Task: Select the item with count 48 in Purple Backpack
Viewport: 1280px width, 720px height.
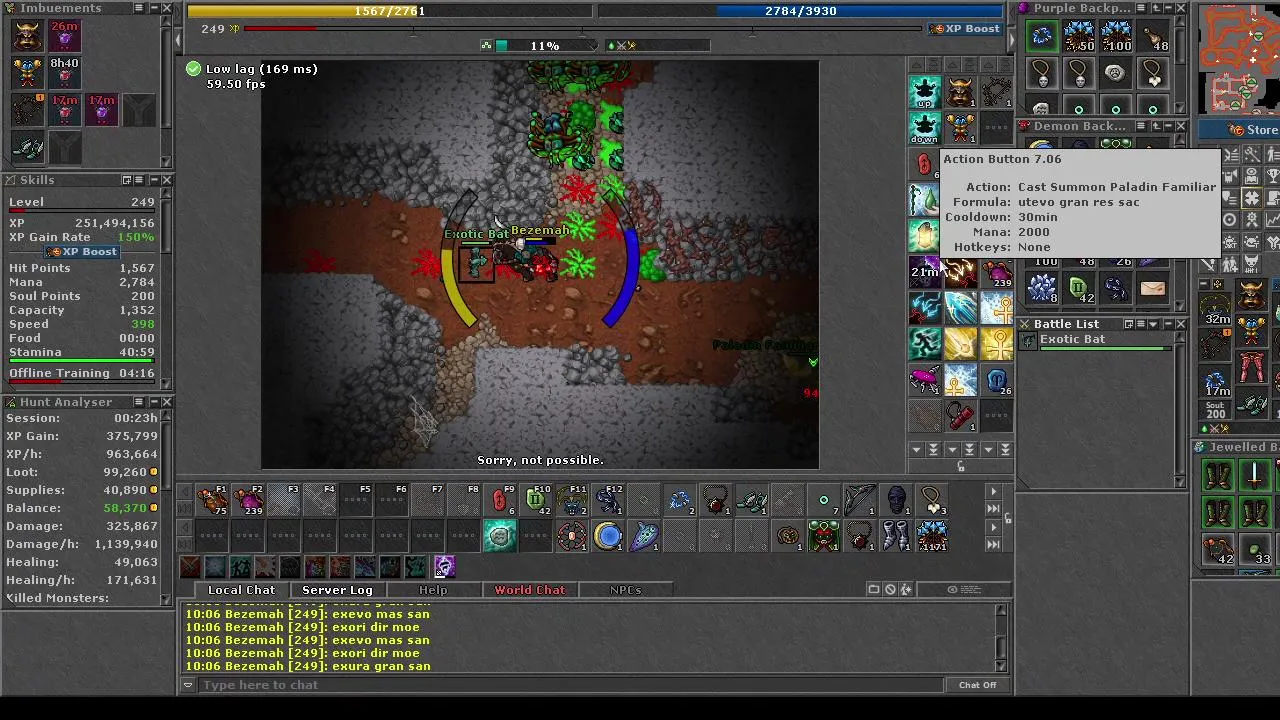Action: [x=1152, y=37]
